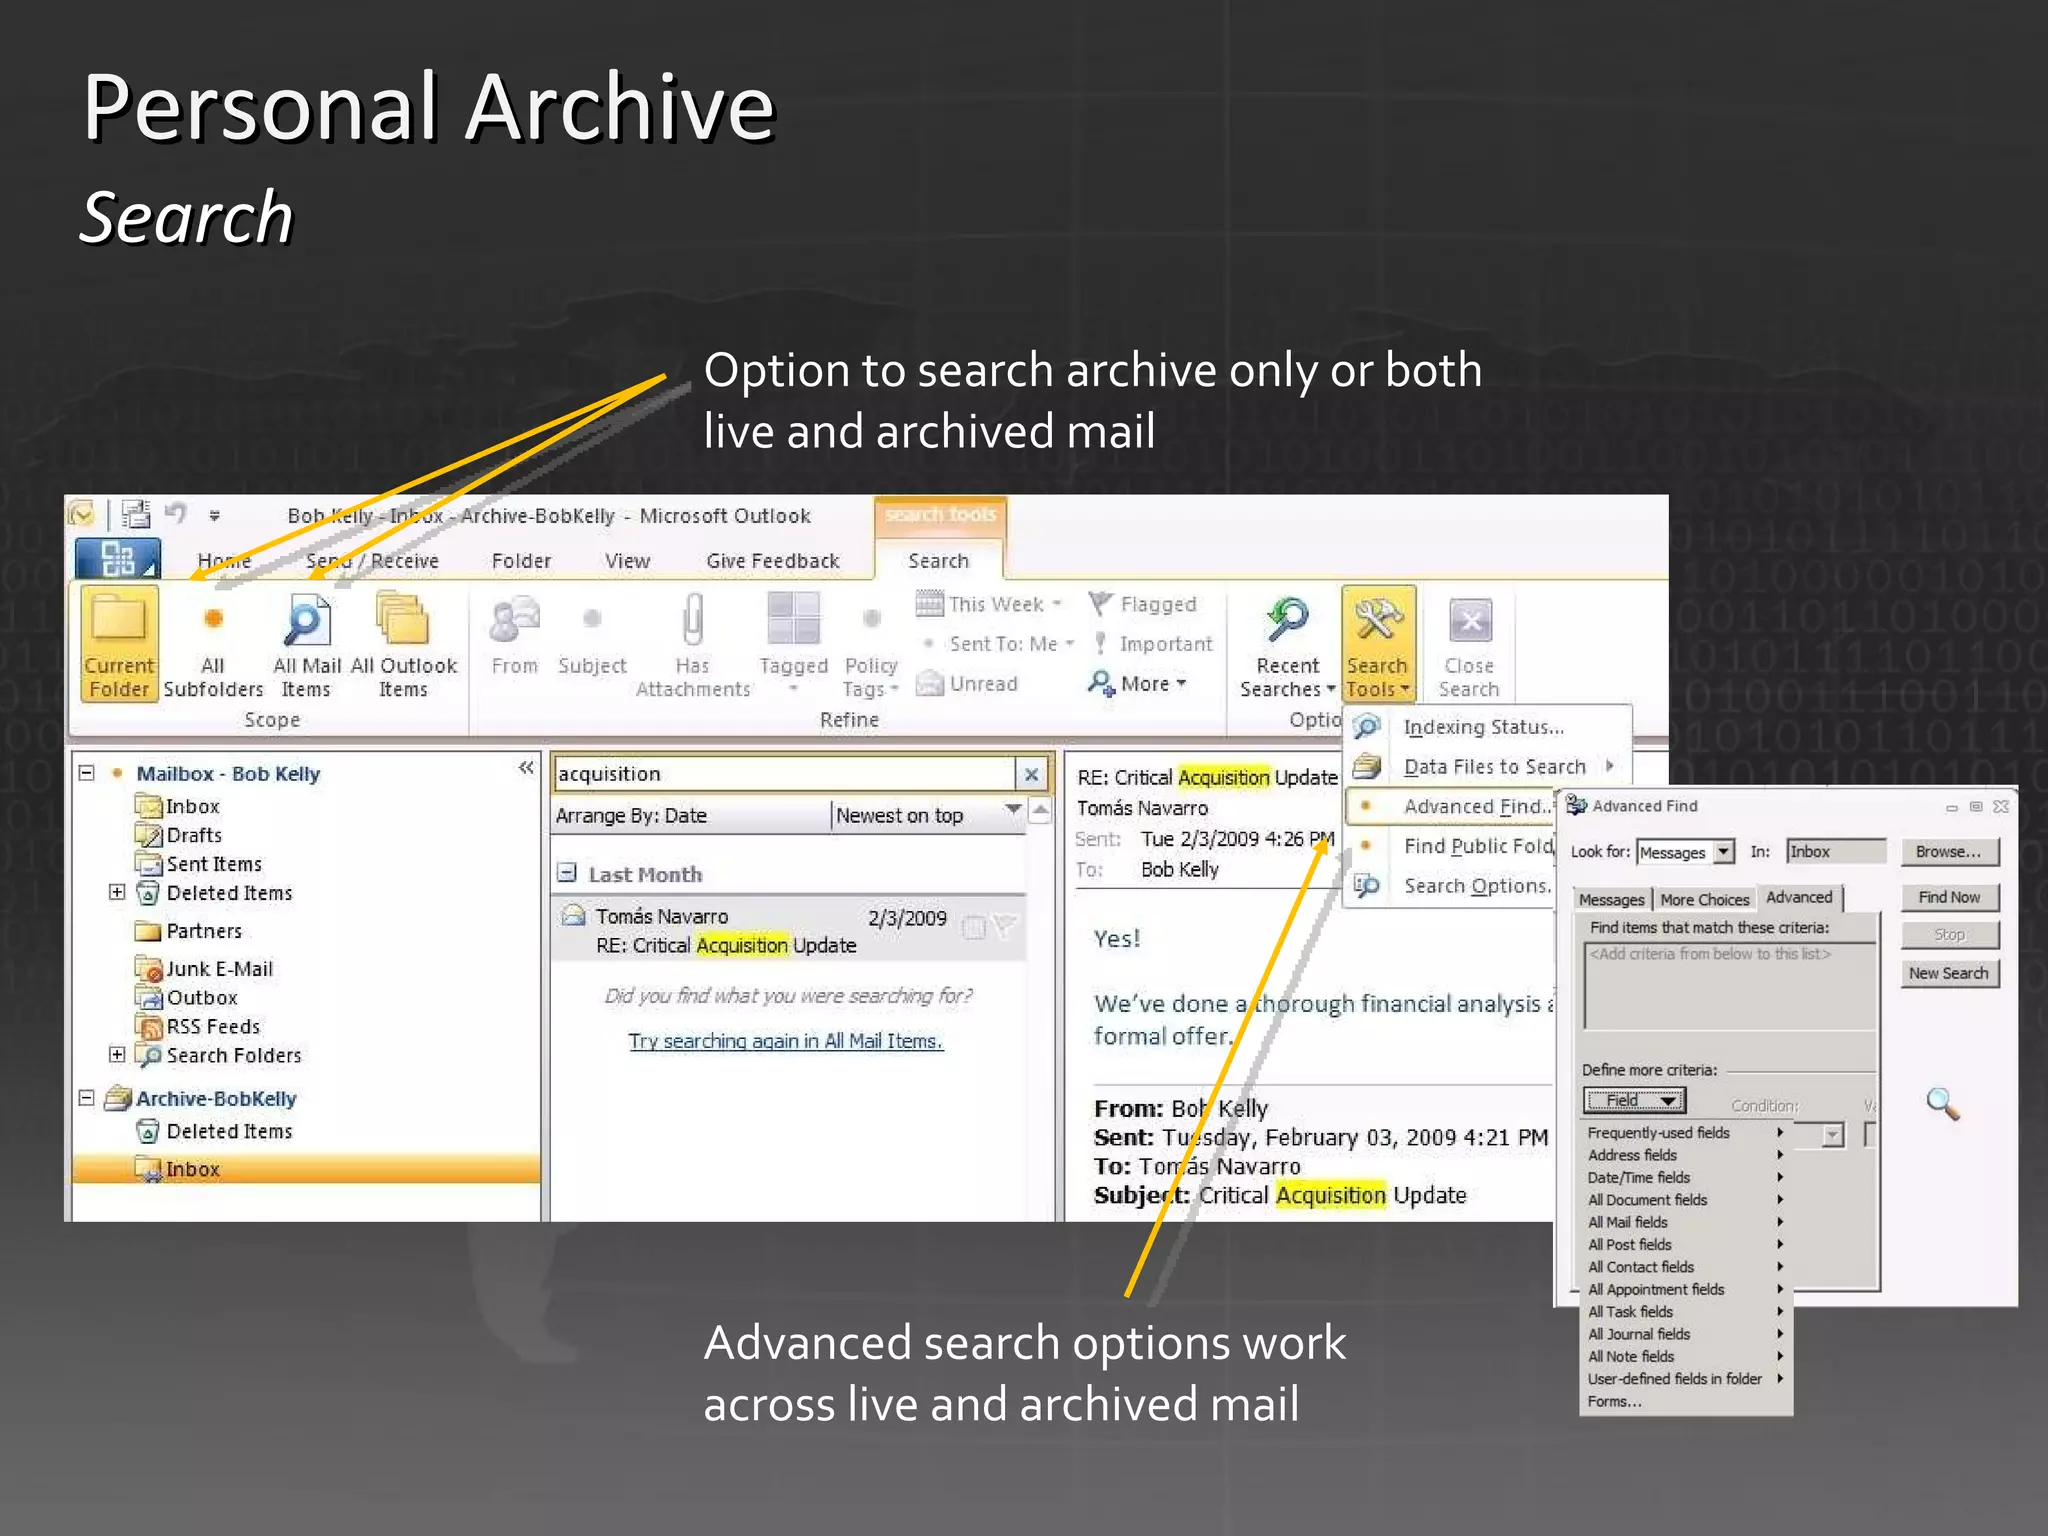This screenshot has height=1536, width=2048.
Task: Click in the acquisition search field
Action: (785, 774)
